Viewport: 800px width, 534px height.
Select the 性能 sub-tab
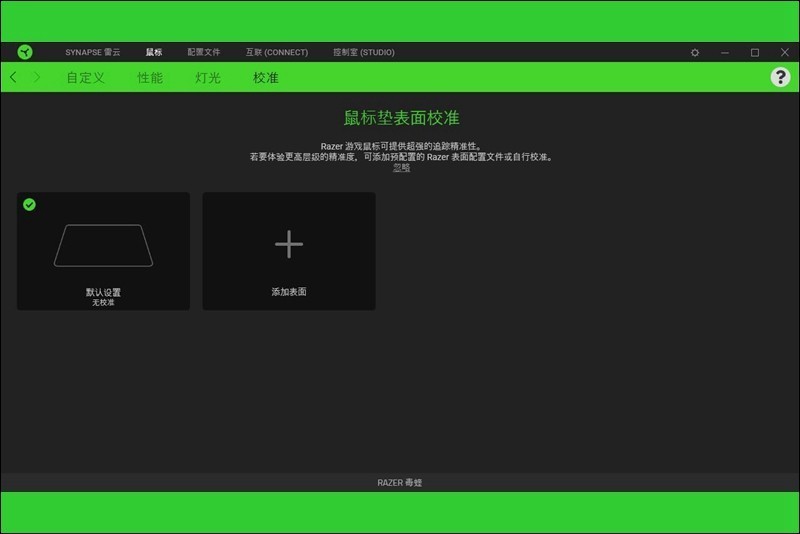pos(150,78)
